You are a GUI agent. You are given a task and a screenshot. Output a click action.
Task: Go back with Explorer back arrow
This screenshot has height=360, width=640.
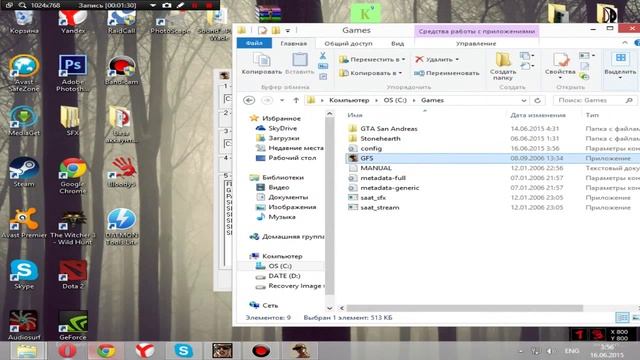pos(249,100)
